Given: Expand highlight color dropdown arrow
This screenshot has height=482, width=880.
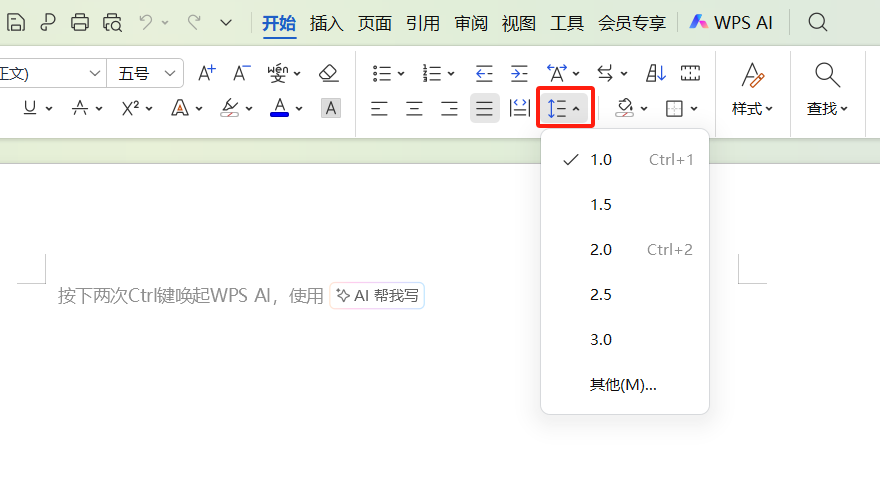Looking at the screenshot, I should [x=249, y=109].
